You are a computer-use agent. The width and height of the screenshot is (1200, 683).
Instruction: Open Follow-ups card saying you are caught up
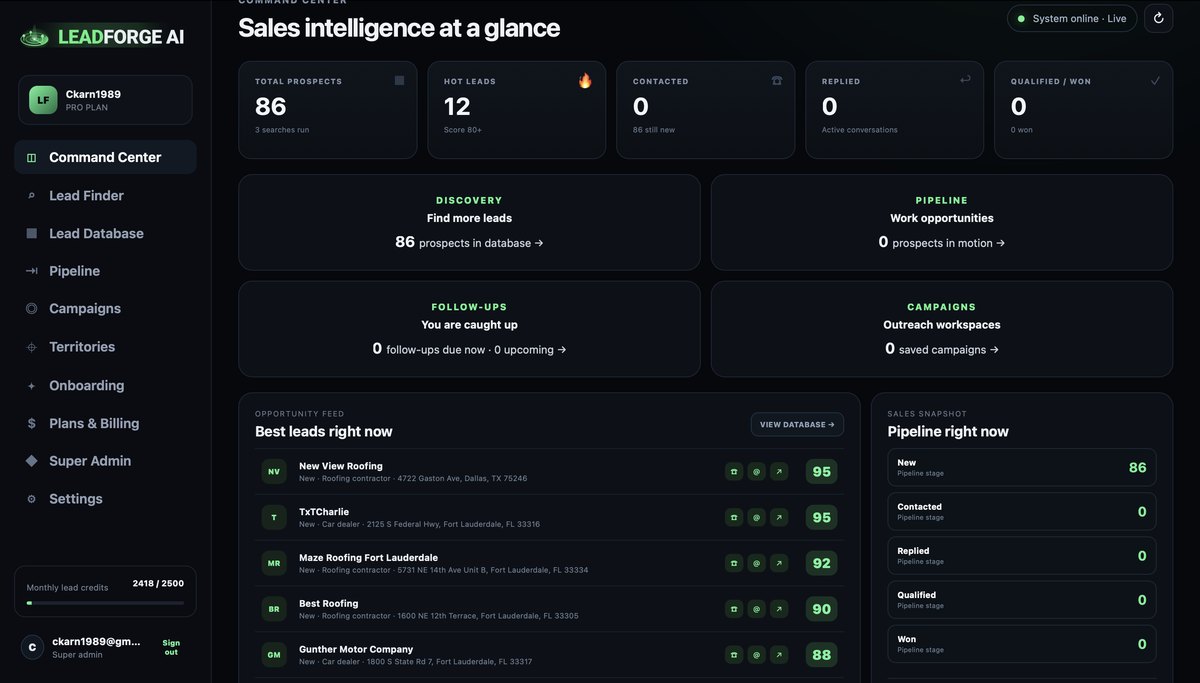pyautogui.click(x=469, y=329)
